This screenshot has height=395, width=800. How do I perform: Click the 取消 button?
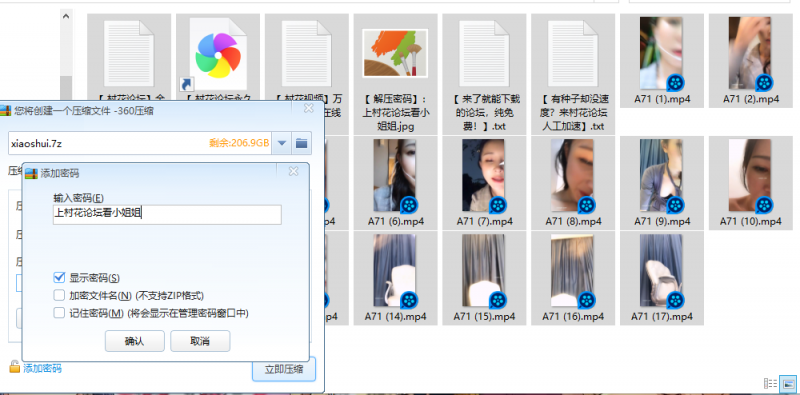pos(200,341)
